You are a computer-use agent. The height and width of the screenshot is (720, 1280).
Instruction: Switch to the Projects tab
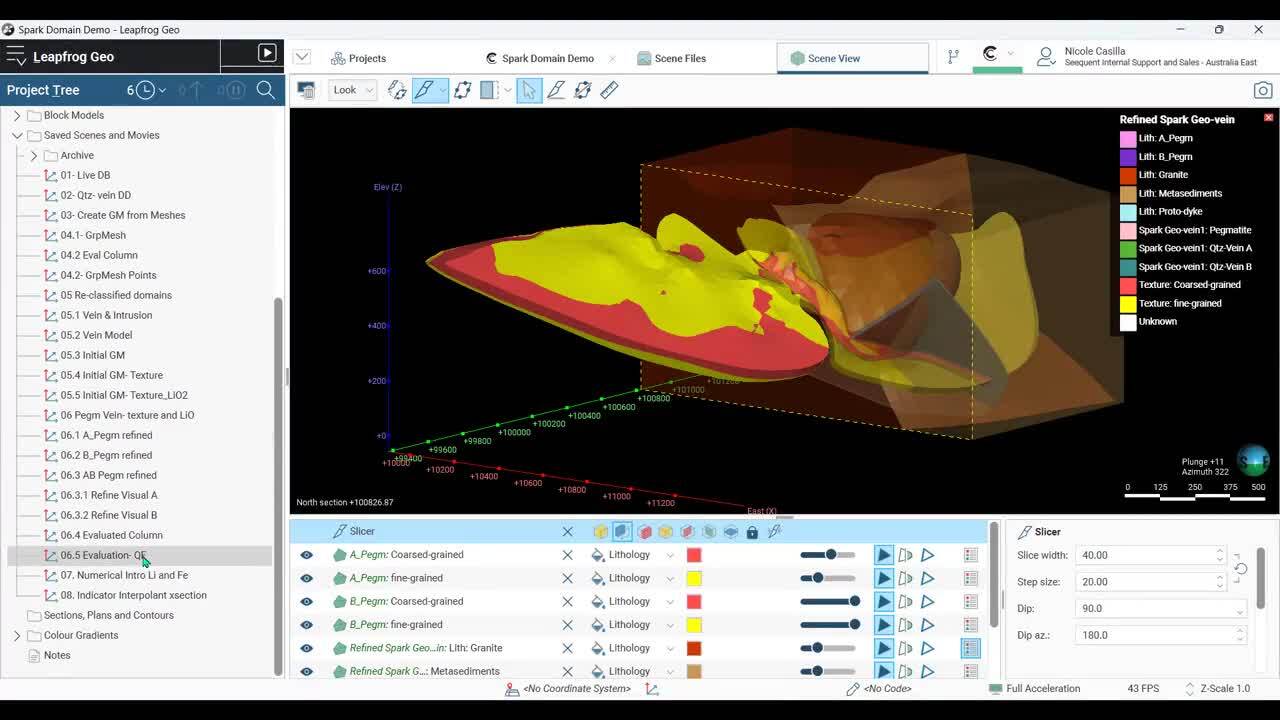pos(358,58)
